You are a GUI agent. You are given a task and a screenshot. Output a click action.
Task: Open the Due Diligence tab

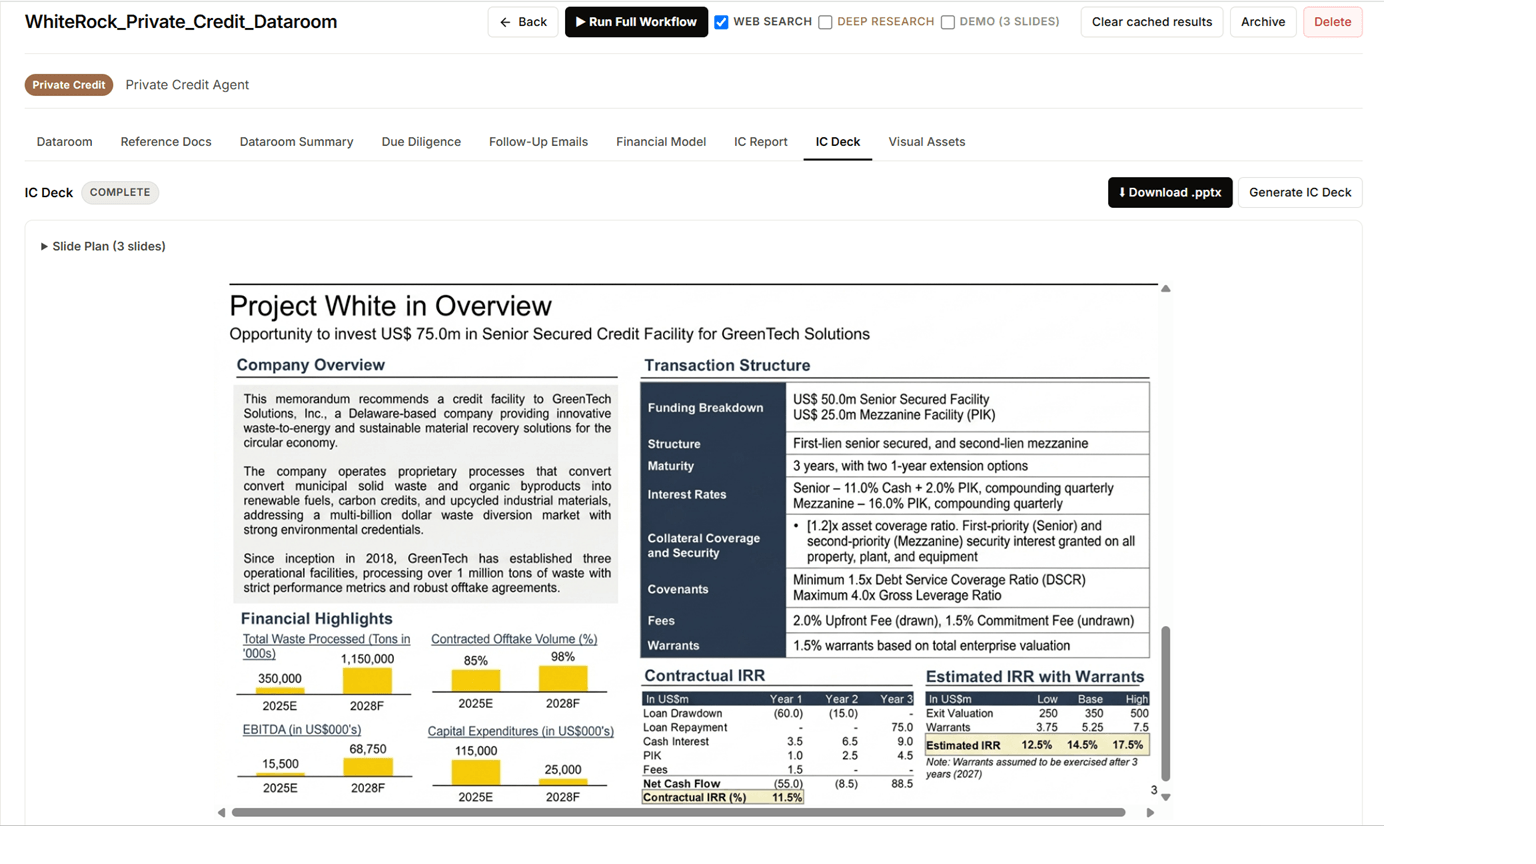[421, 142]
